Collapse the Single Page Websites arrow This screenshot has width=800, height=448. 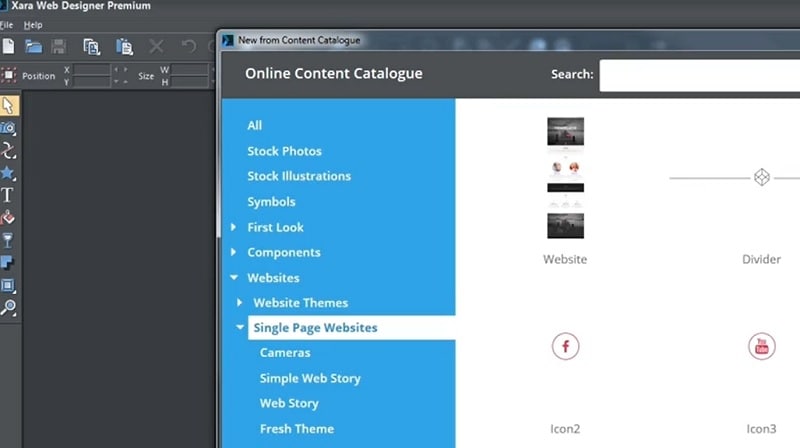click(x=240, y=327)
